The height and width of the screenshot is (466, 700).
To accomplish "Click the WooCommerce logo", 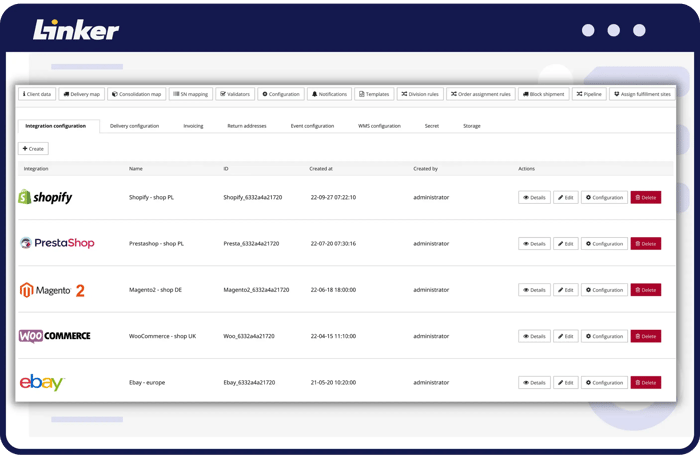I will pyautogui.click(x=54, y=336).
